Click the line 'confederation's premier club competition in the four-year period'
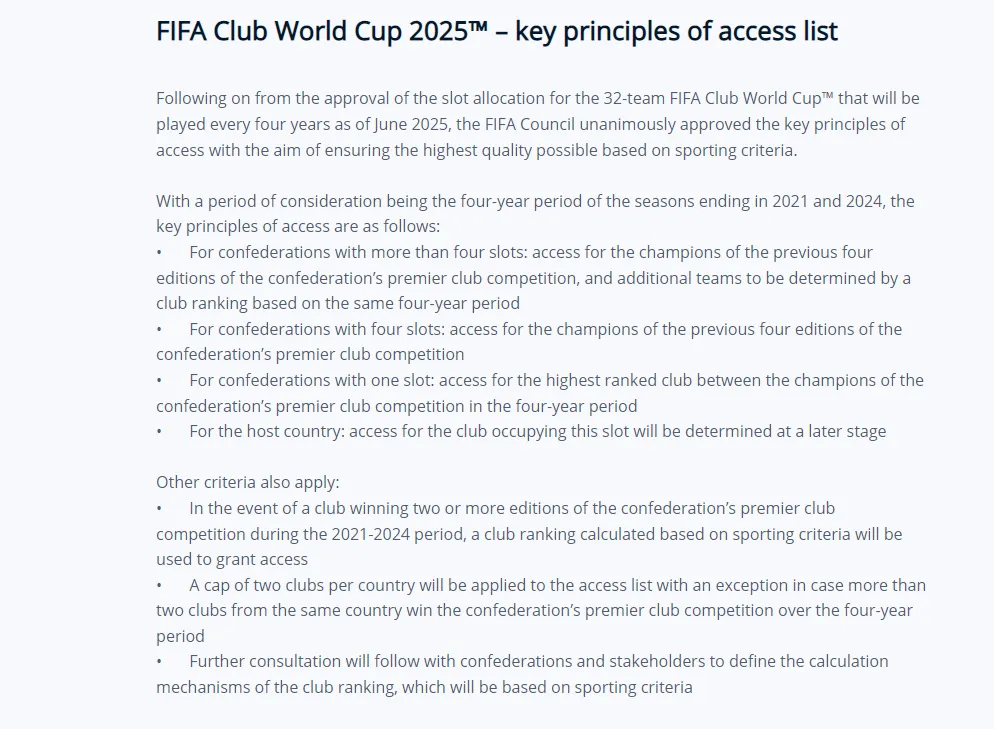The height and width of the screenshot is (729, 994). pyautogui.click(x=396, y=406)
